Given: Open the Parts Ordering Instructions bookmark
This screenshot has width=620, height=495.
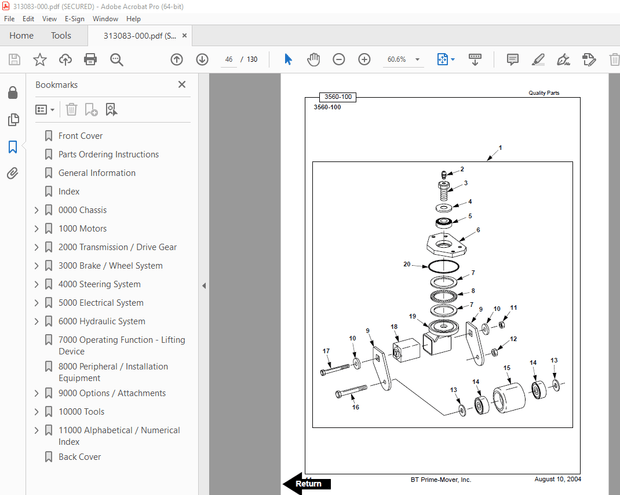Looking at the screenshot, I should (109, 155).
